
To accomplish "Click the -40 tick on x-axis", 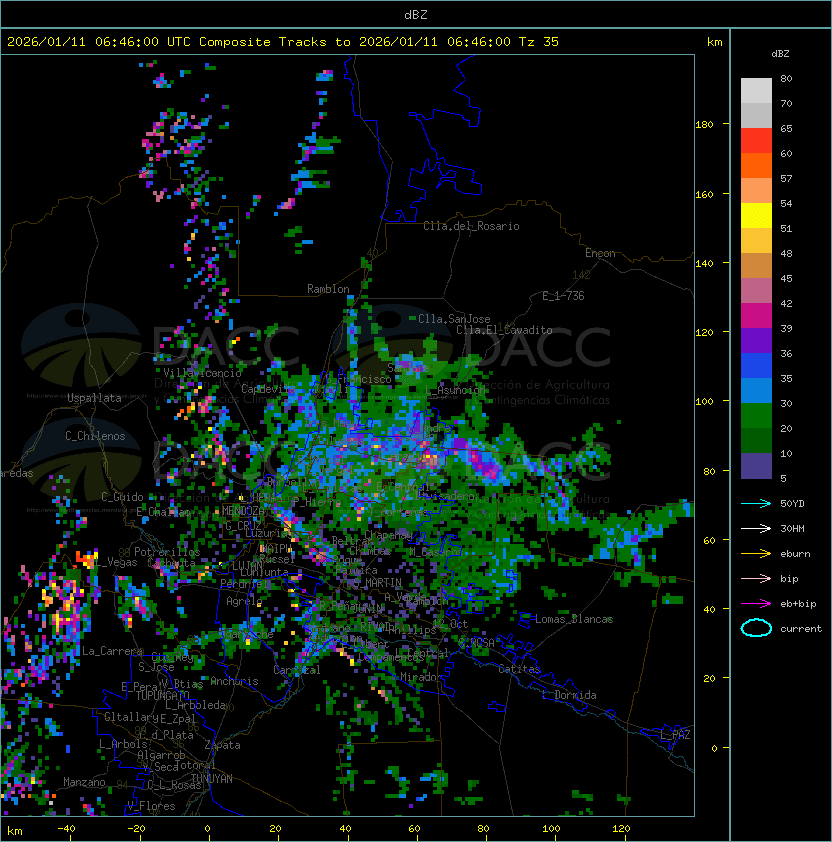I will coord(66,829).
